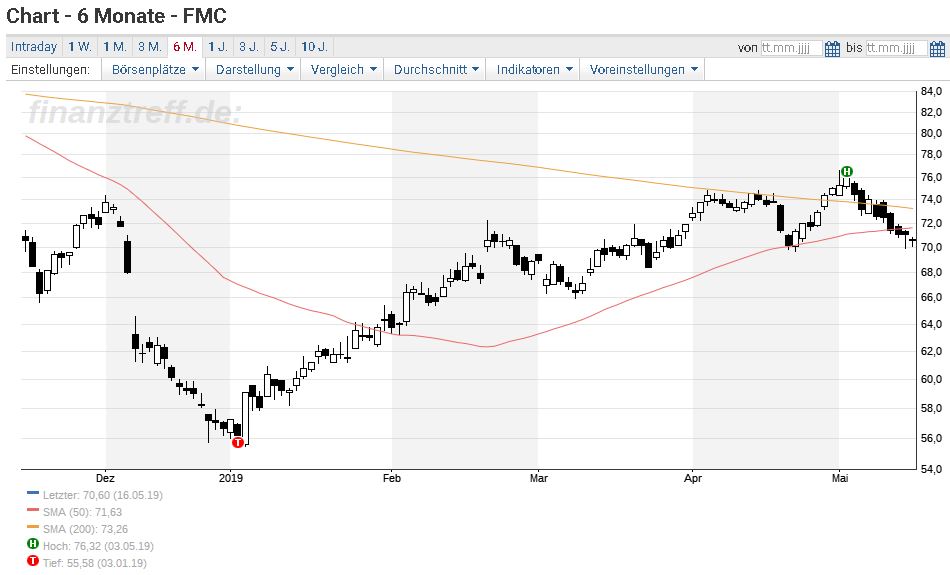Click the Einstellungen: label
This screenshot has width=950, height=575.
click(50, 70)
